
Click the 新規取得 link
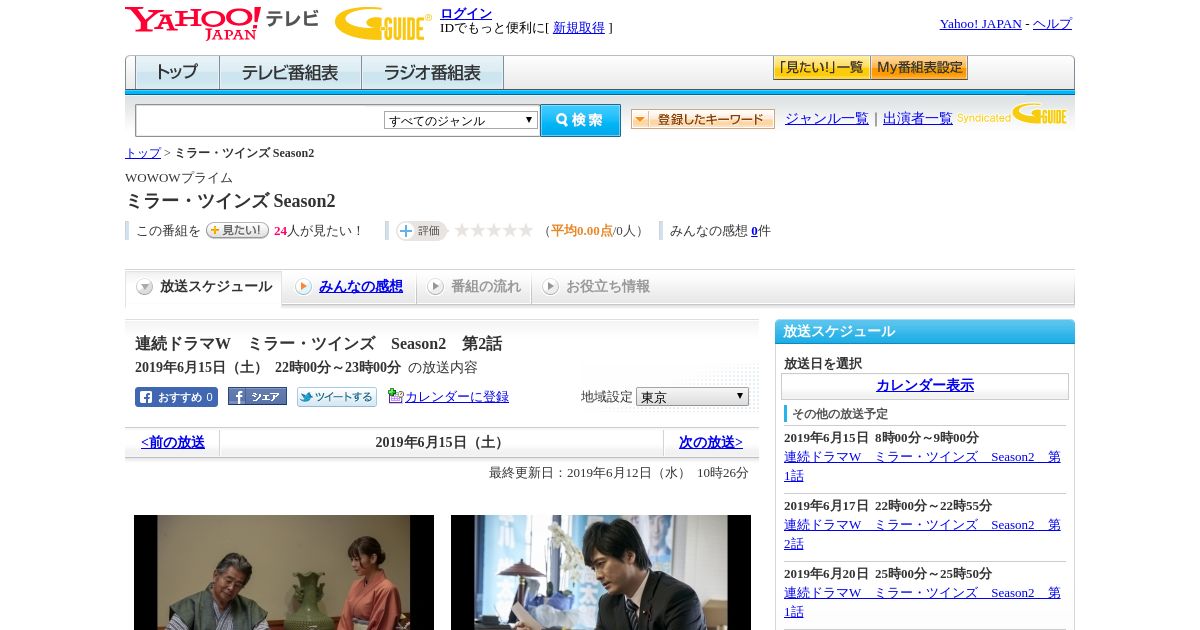(x=579, y=28)
